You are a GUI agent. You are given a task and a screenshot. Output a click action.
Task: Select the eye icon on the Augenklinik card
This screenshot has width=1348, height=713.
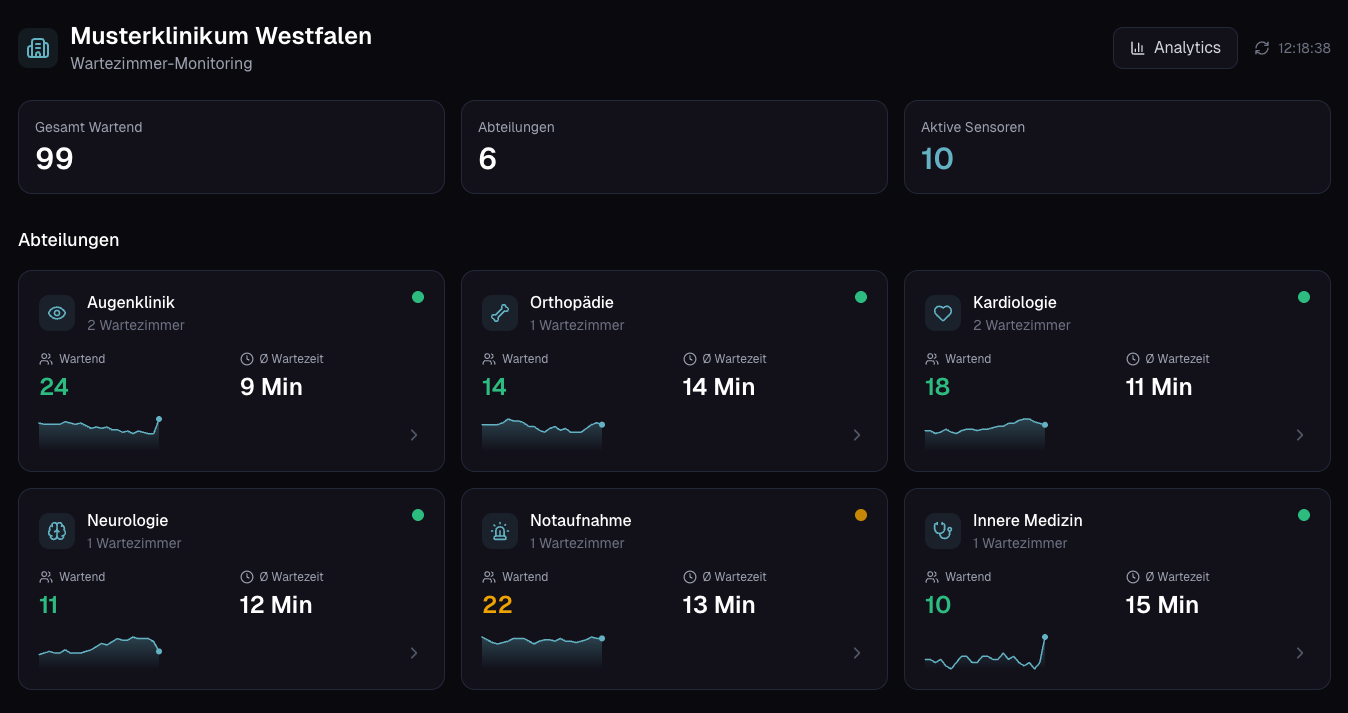[x=57, y=312]
